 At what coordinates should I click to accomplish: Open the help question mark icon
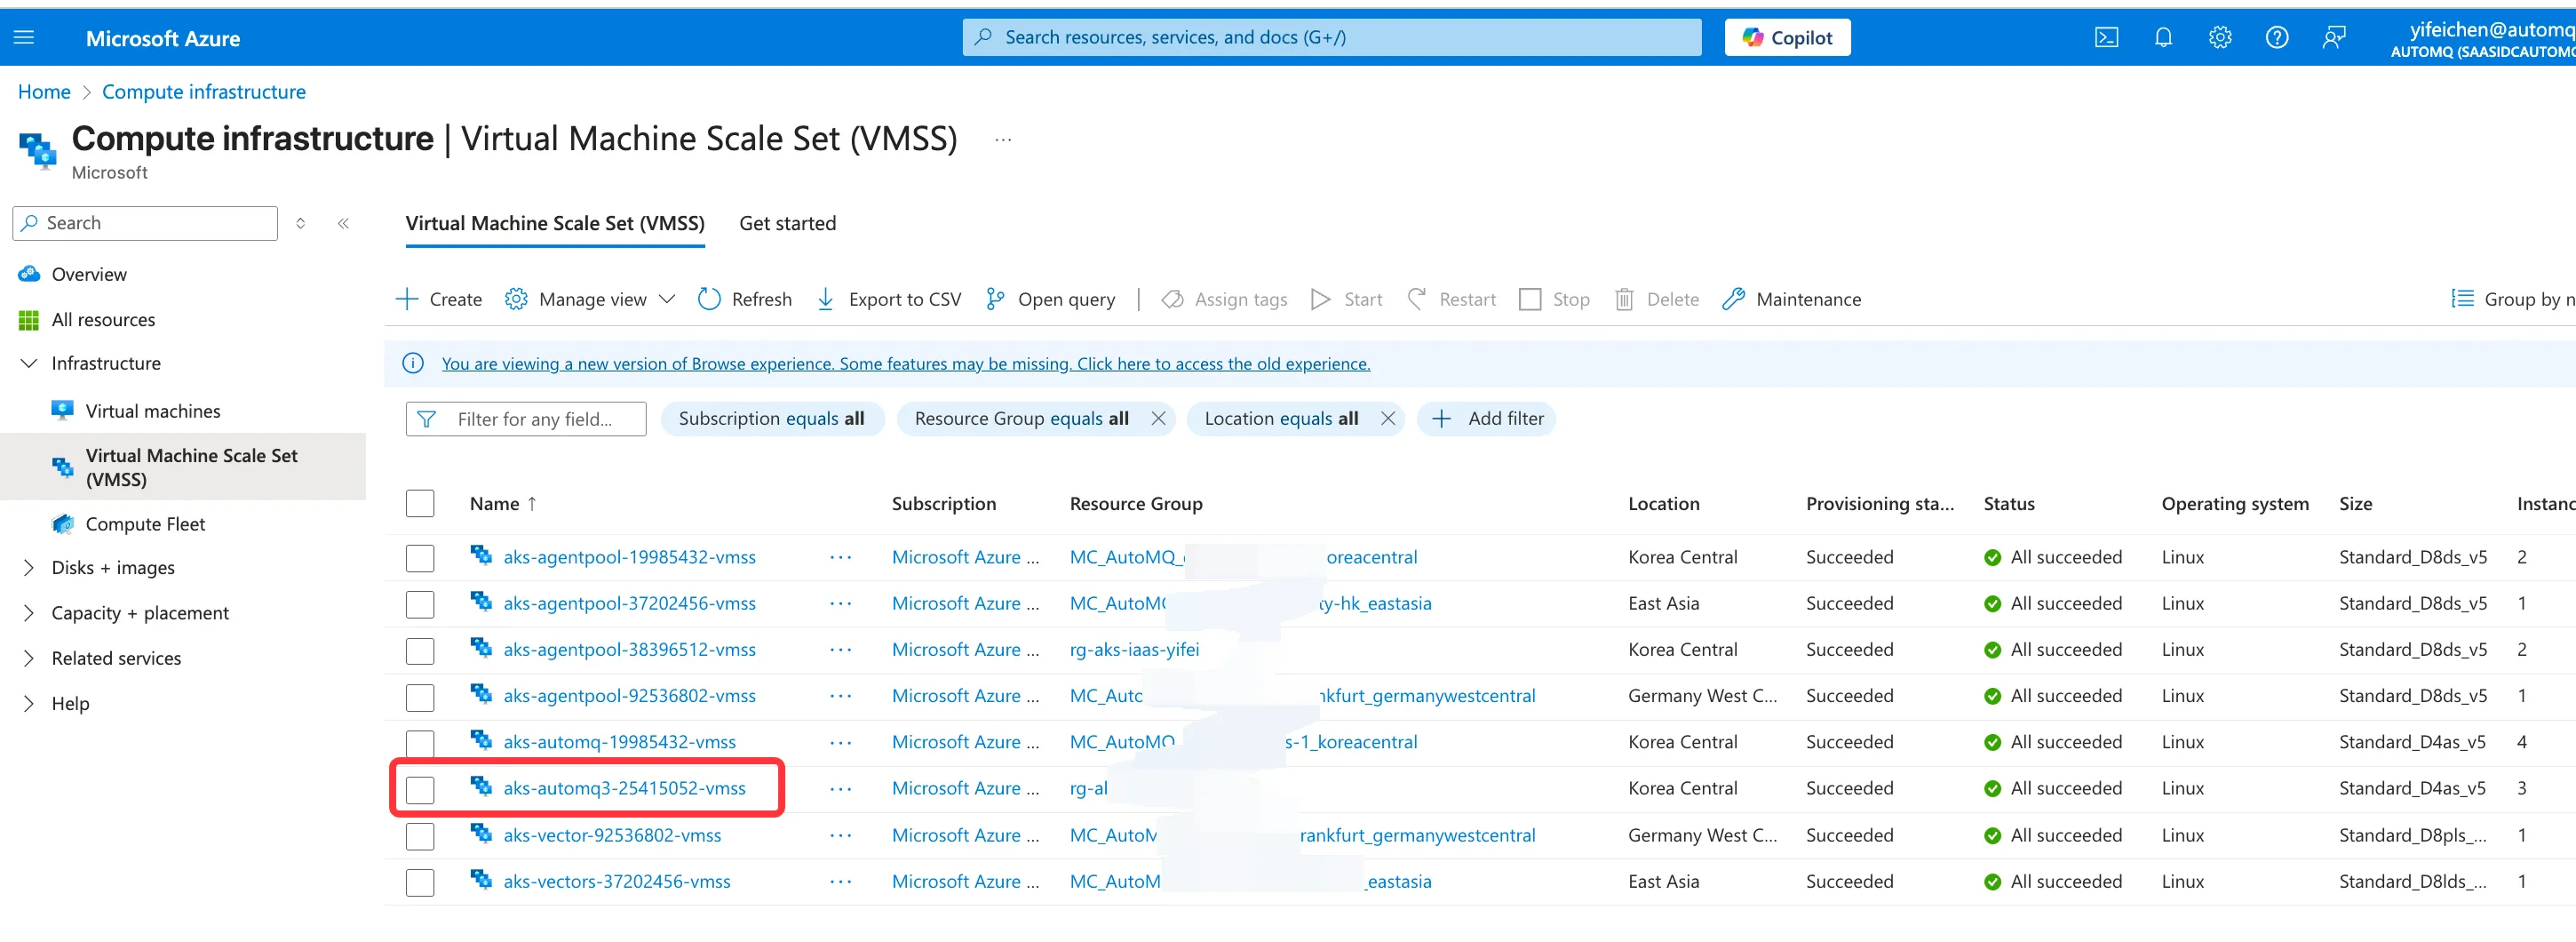point(2277,38)
